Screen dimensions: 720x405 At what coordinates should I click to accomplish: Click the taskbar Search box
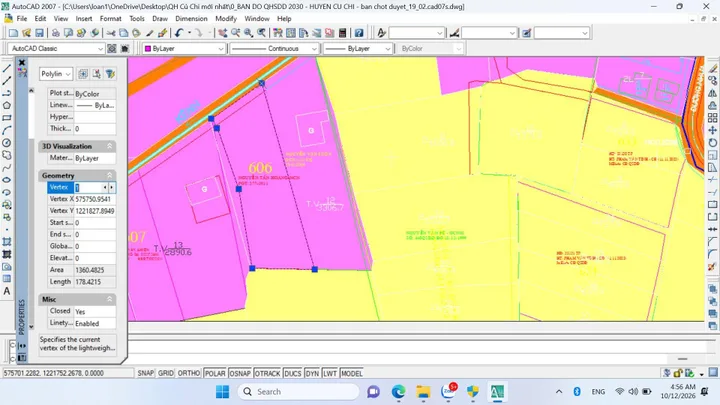(298, 392)
